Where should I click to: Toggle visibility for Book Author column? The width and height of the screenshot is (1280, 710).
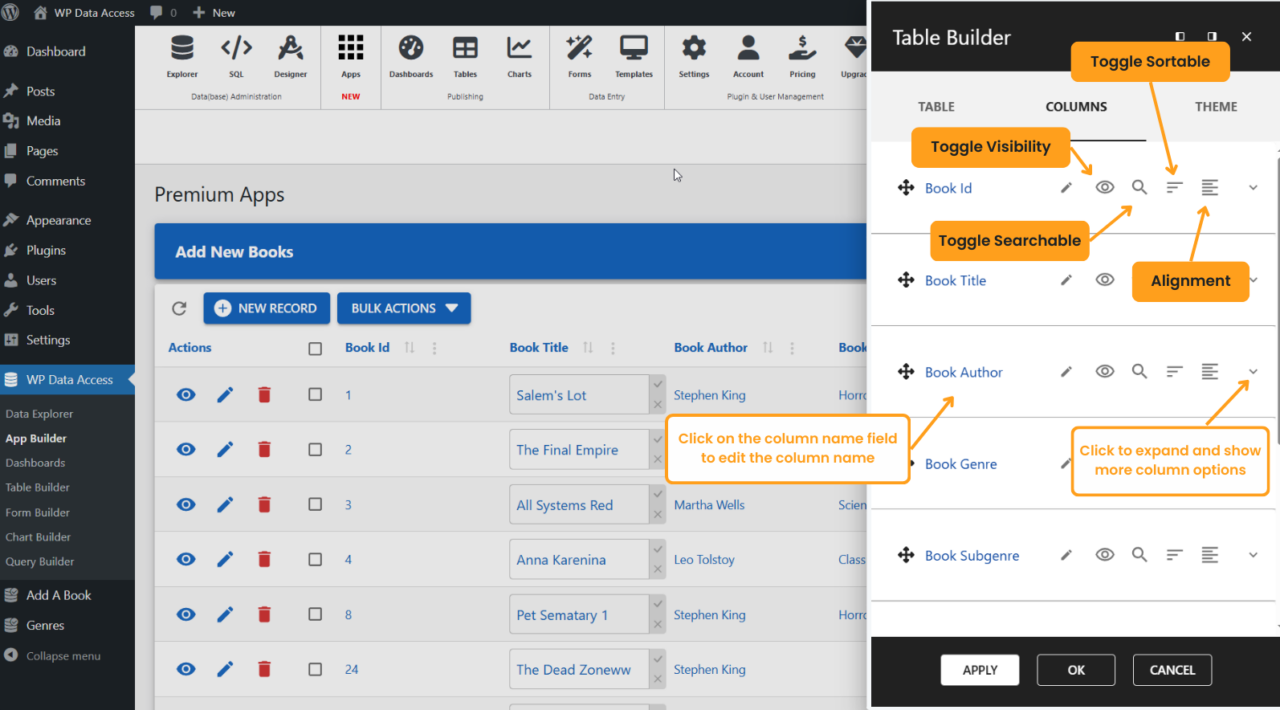[x=1105, y=372]
